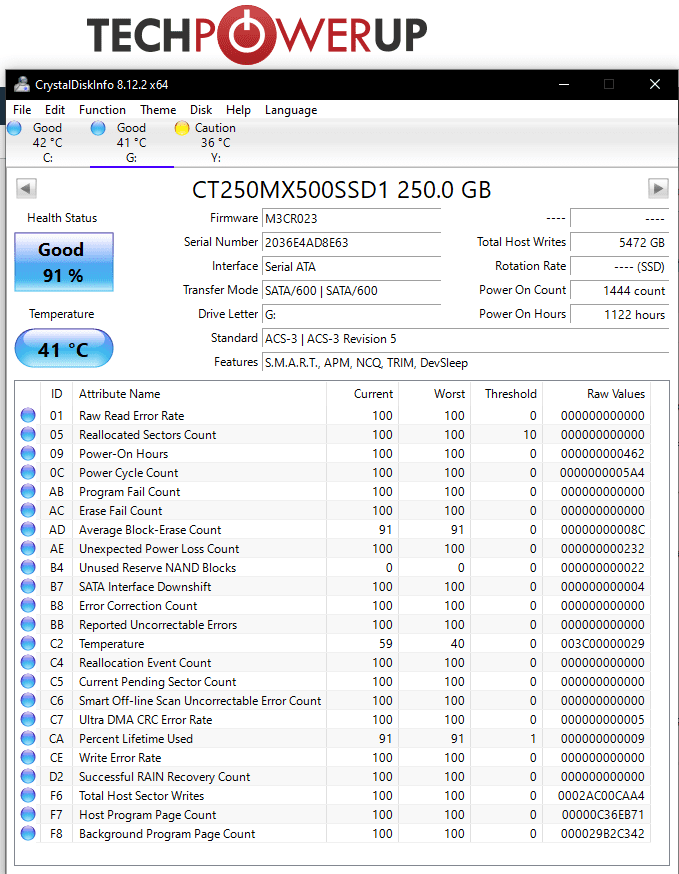
Task: Click status orb for Average Block-Erase Count
Action: click(28, 529)
